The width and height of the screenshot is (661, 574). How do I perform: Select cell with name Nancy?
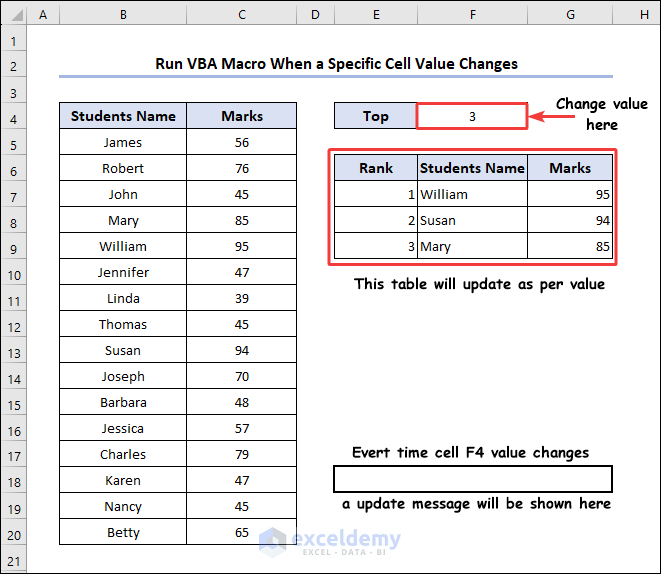coord(123,506)
